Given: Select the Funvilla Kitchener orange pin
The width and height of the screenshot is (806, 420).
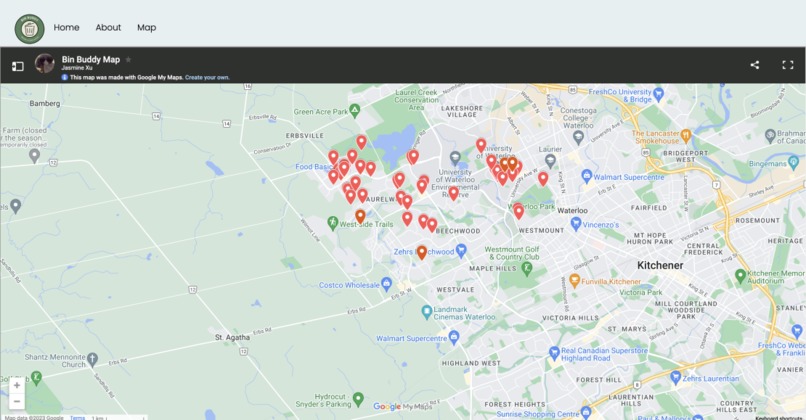Looking at the screenshot, I should pos(575,280).
